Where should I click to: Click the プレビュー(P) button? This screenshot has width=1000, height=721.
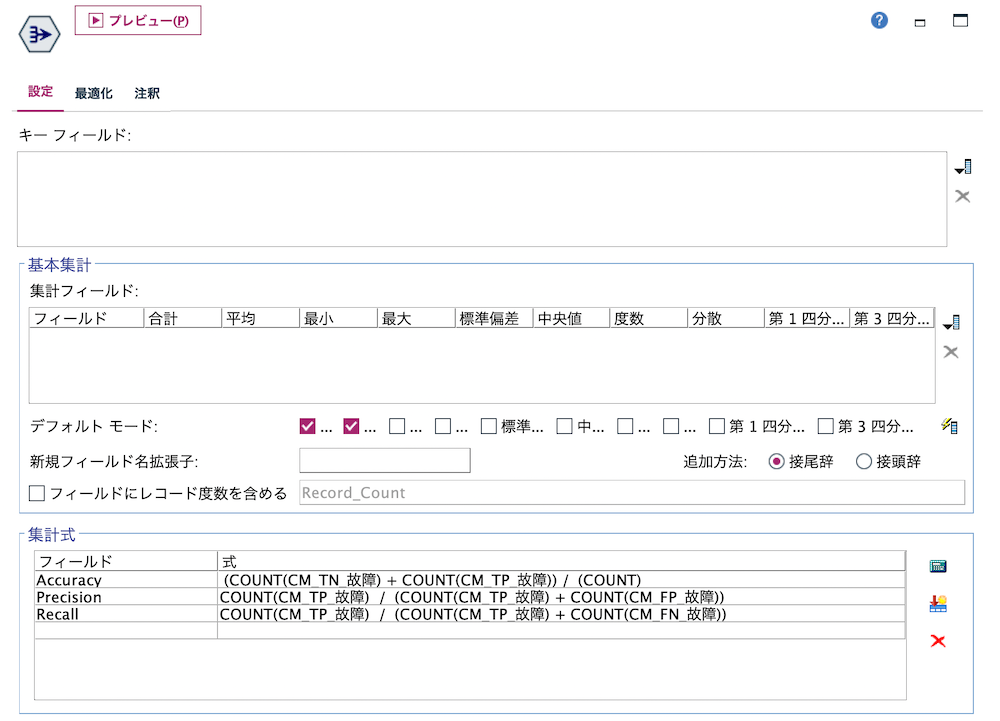point(137,20)
